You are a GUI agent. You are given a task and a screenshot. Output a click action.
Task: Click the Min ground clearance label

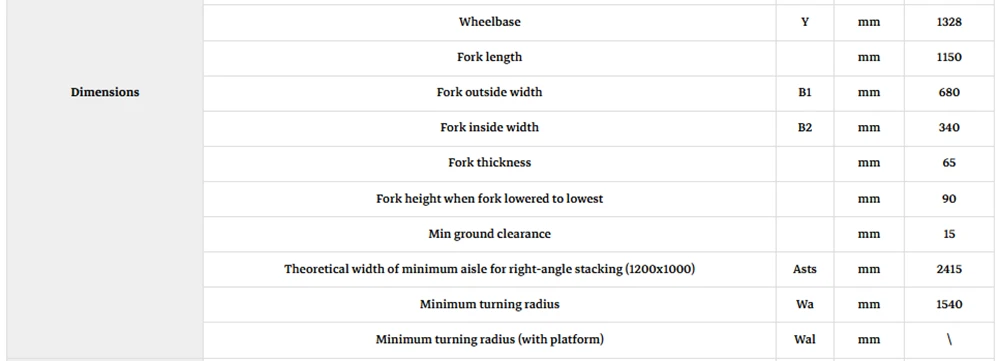pyautogui.click(x=489, y=233)
